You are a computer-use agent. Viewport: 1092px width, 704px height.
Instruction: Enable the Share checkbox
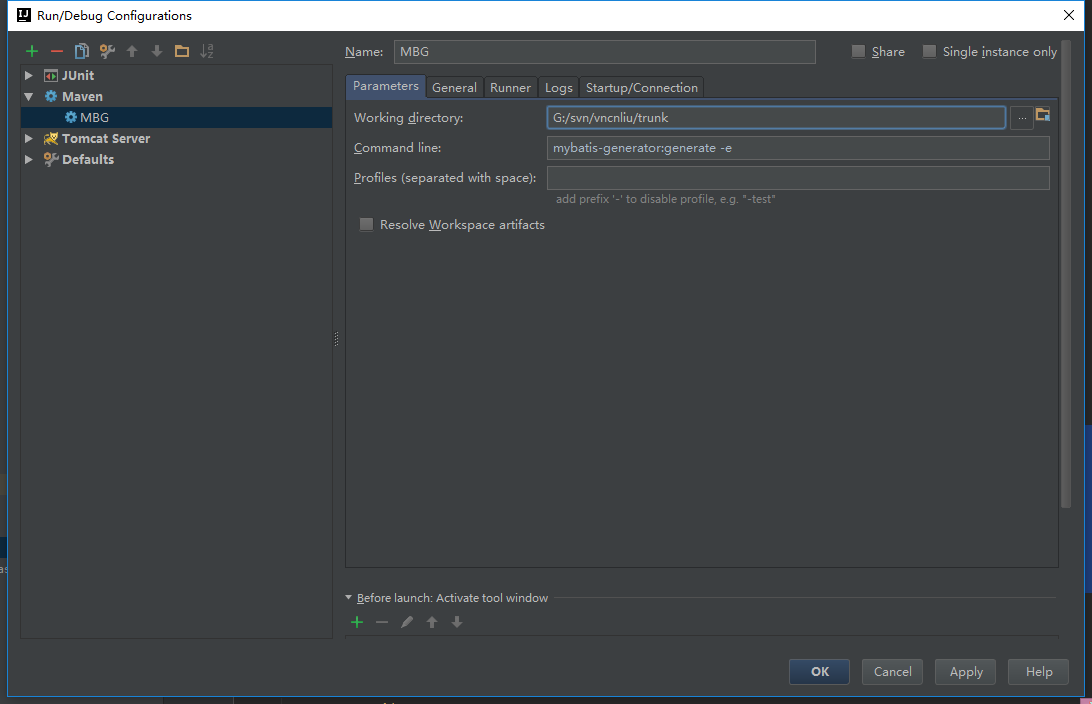tap(858, 52)
